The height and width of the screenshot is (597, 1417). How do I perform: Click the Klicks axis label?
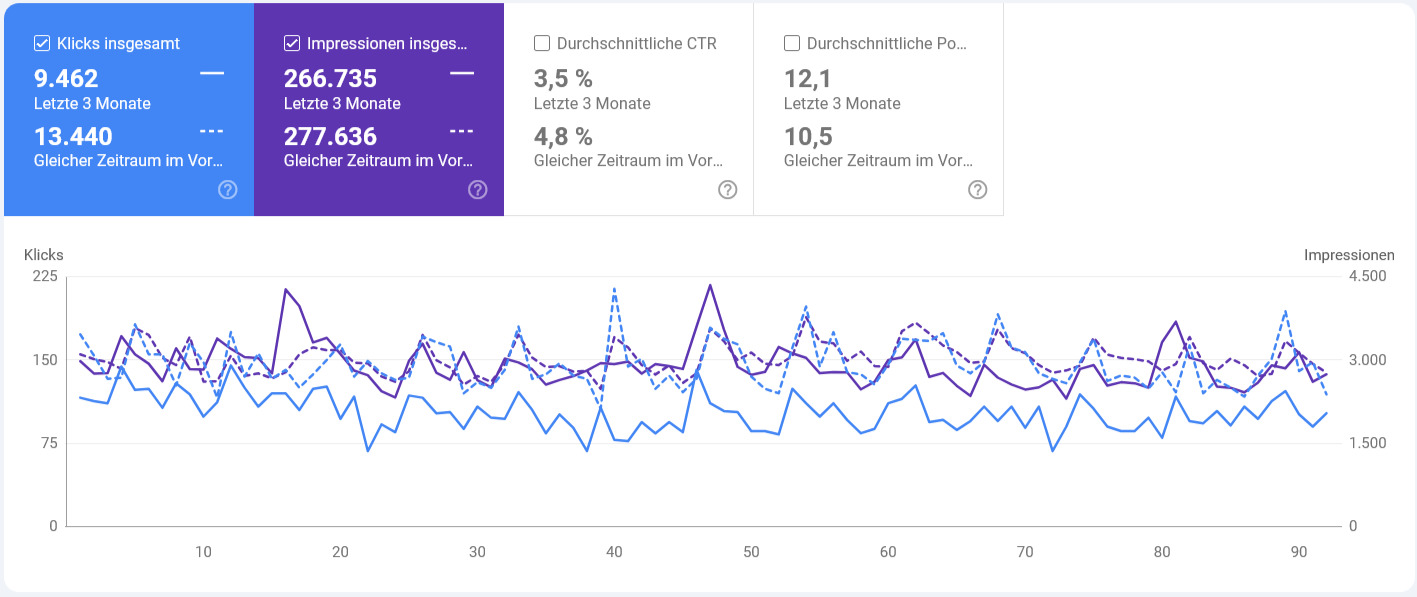pos(44,255)
